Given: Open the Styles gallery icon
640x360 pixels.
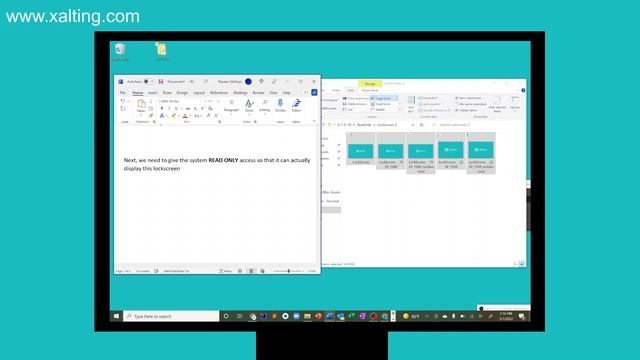Looking at the screenshot, I should (249, 104).
